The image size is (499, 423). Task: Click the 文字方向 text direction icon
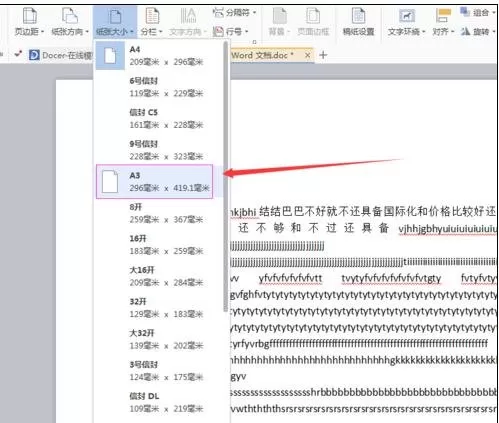(x=188, y=15)
